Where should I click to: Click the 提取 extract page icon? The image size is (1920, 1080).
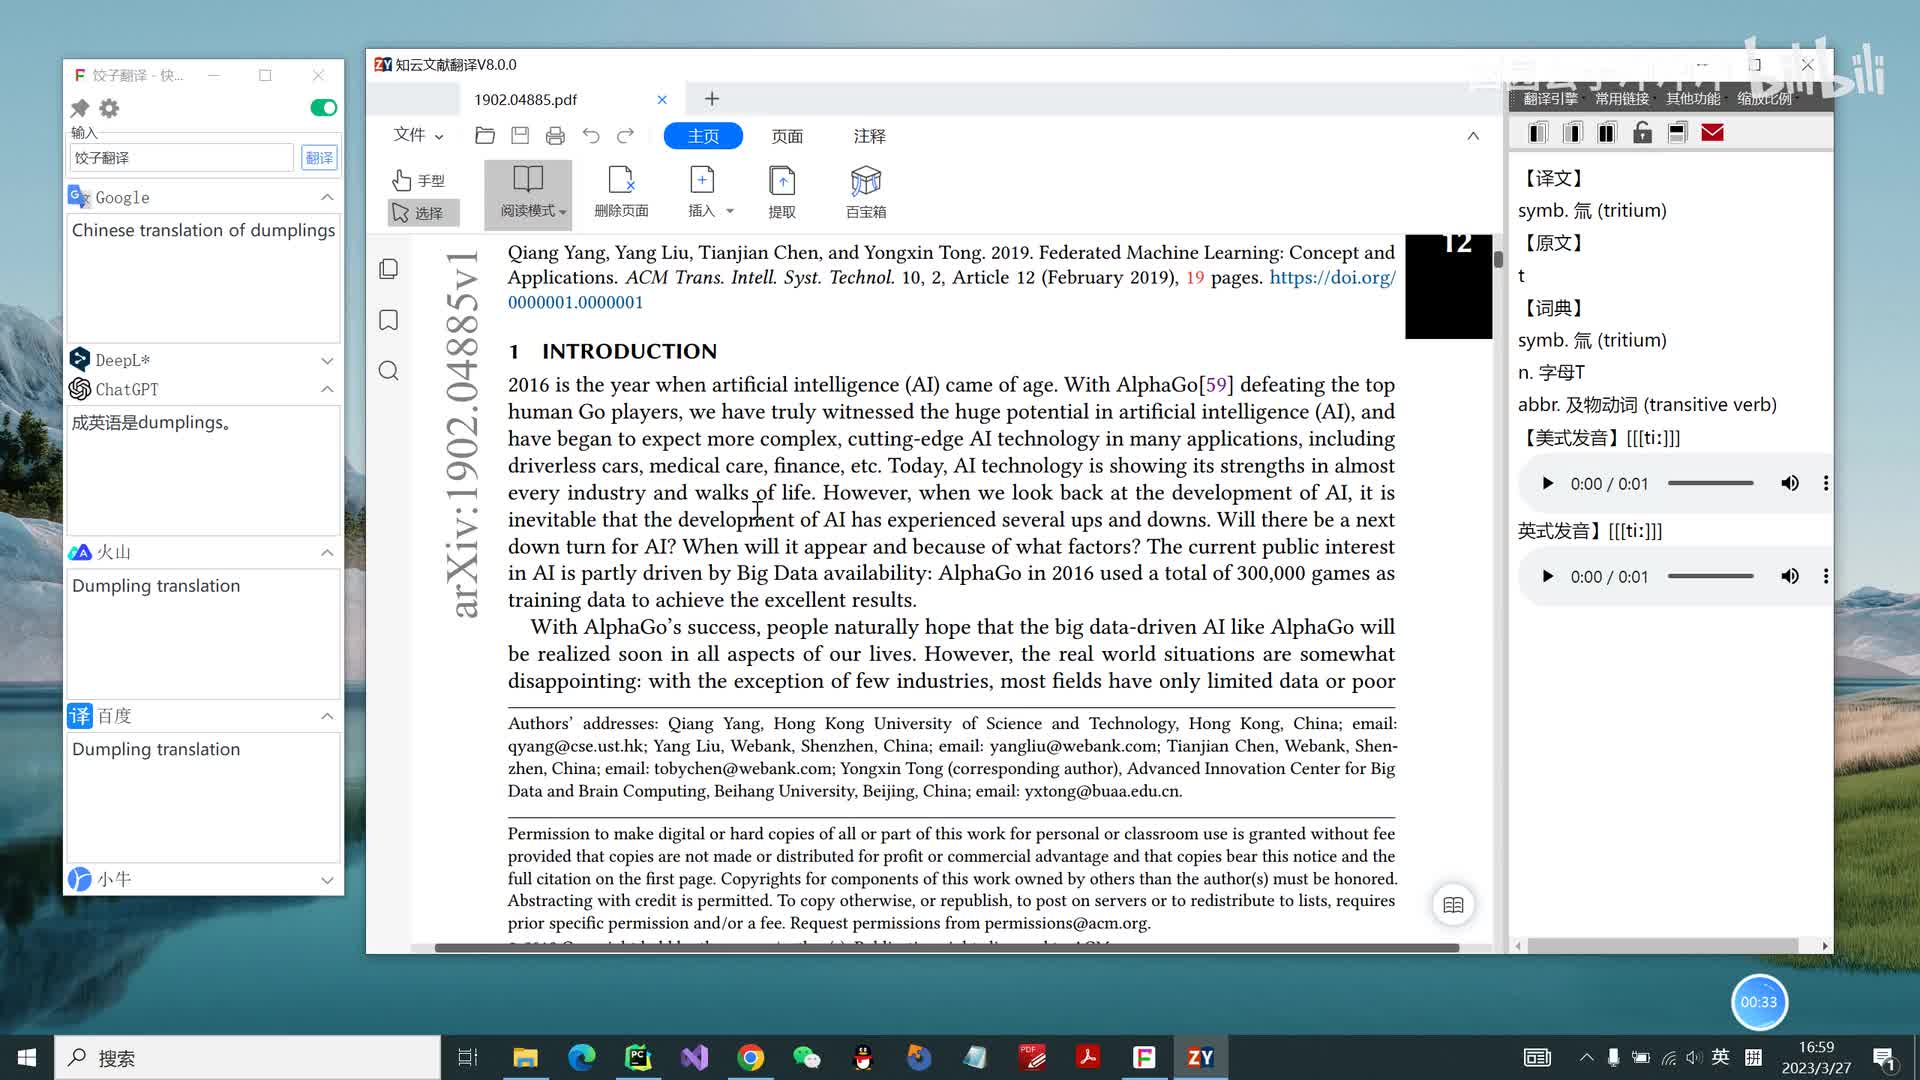(781, 192)
